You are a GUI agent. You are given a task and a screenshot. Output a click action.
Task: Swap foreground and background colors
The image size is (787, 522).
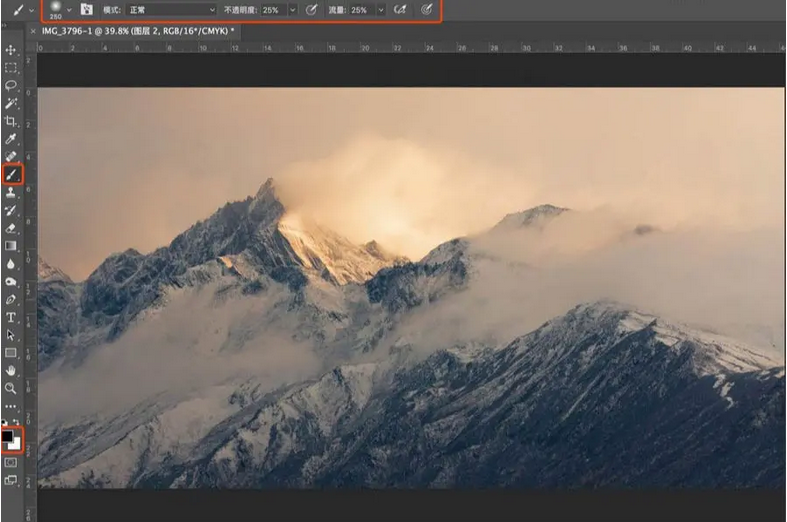16,422
